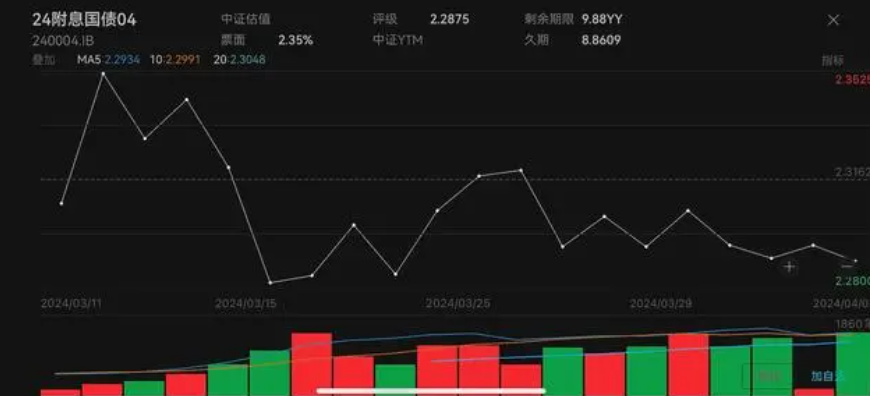Tap the white home indicator bar at bottom
870x396 pixels.
pos(431,390)
